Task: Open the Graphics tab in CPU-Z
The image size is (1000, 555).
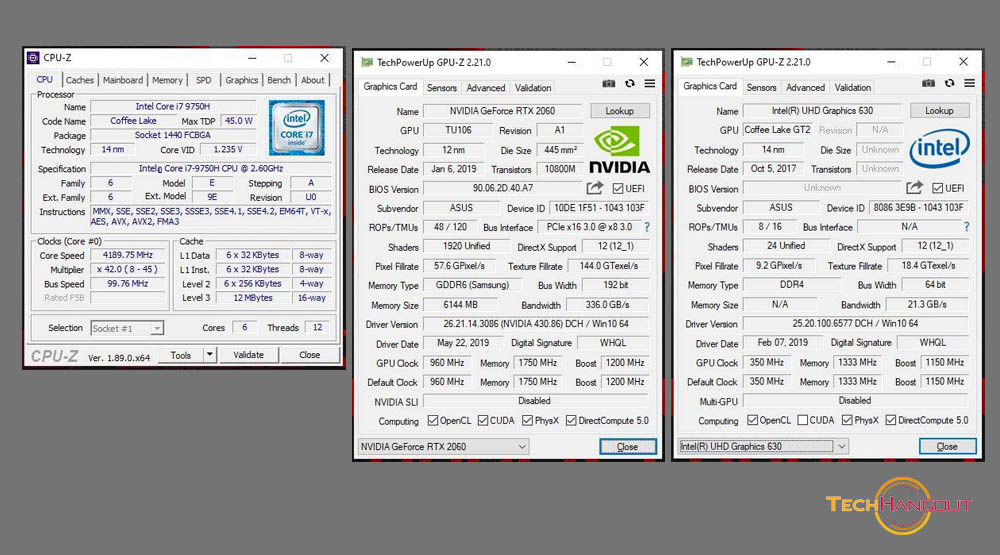Action: pyautogui.click(x=242, y=80)
